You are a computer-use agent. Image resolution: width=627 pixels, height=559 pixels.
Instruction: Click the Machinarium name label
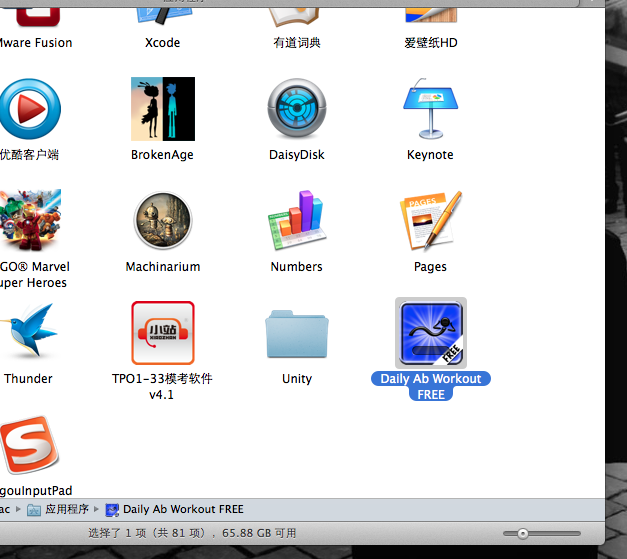[x=163, y=267]
